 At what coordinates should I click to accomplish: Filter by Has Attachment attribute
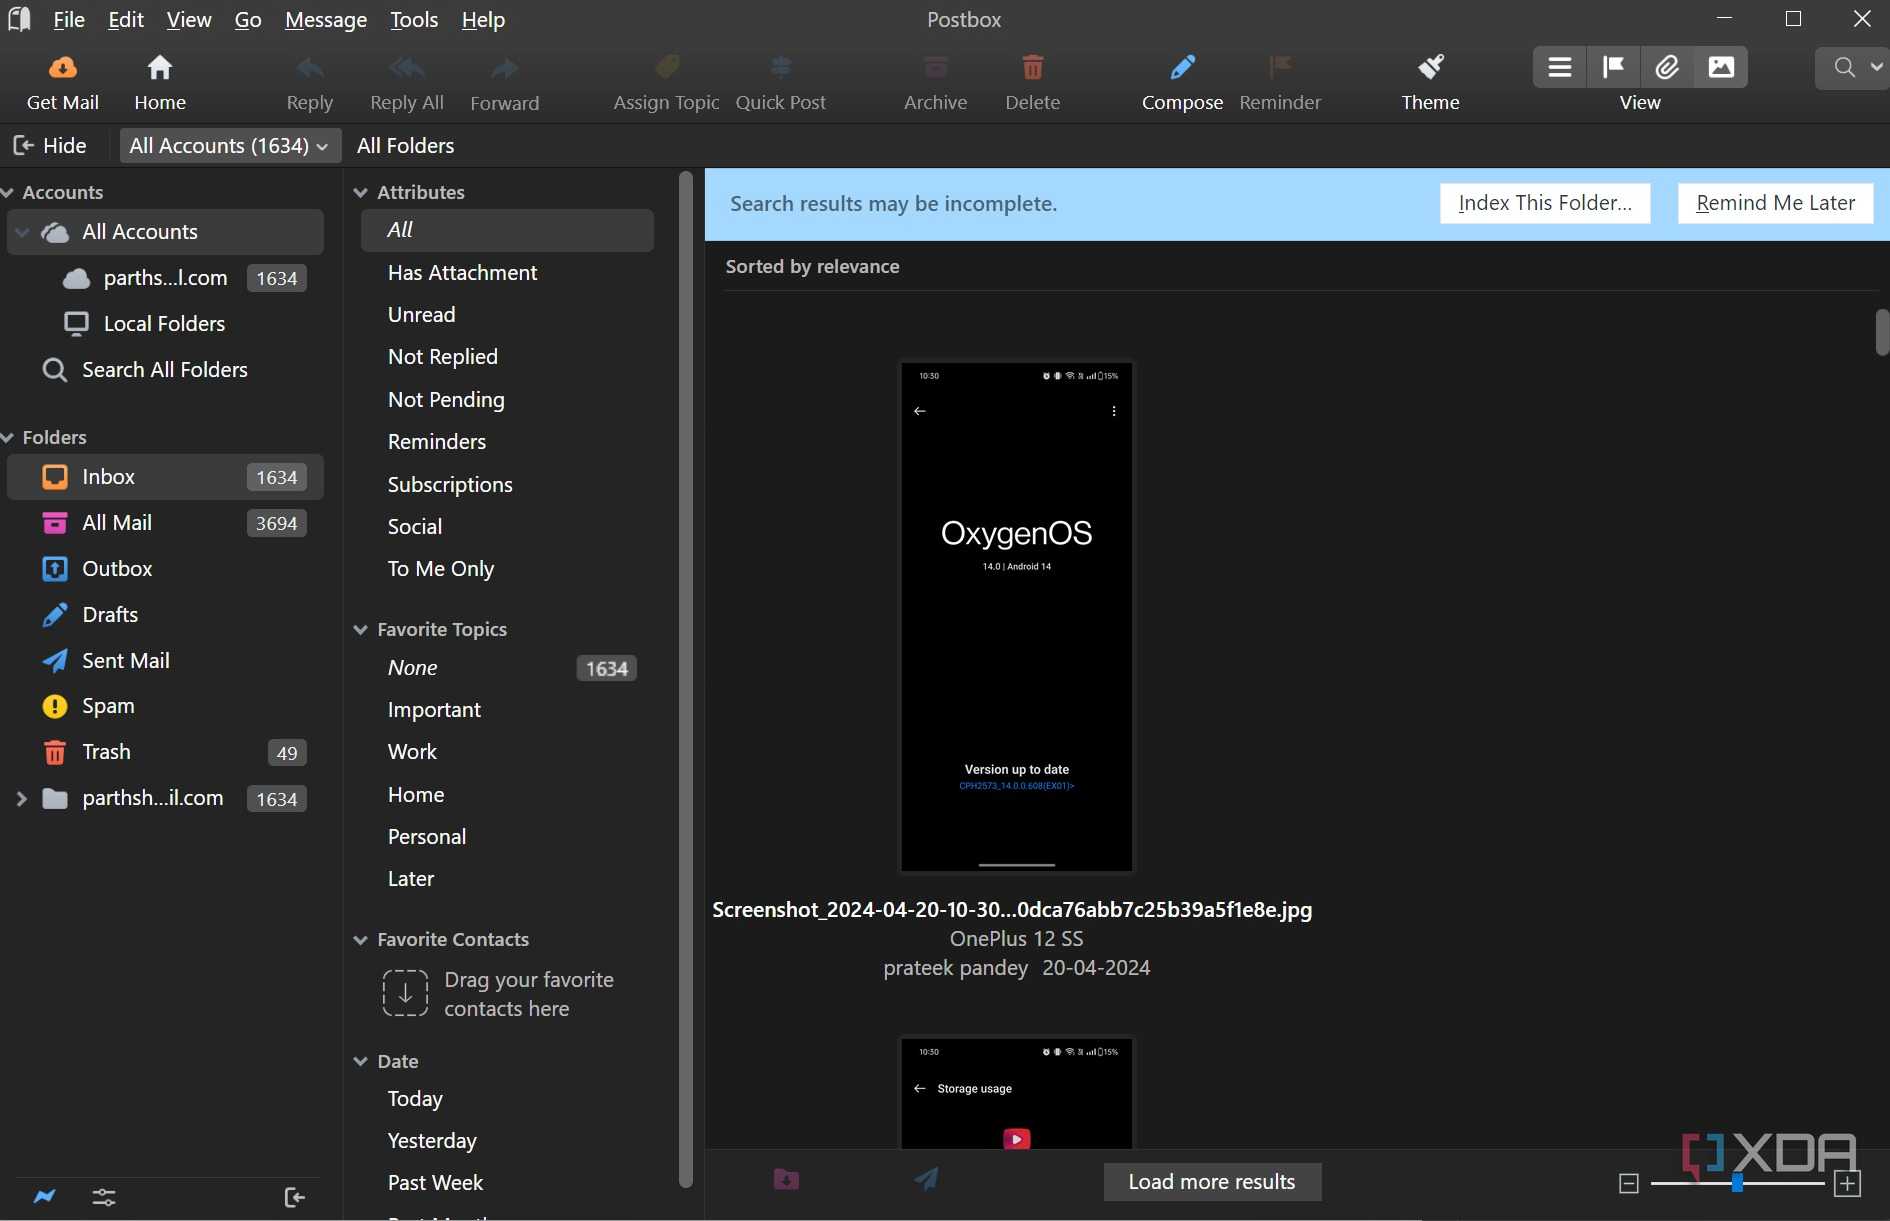pos(507,273)
